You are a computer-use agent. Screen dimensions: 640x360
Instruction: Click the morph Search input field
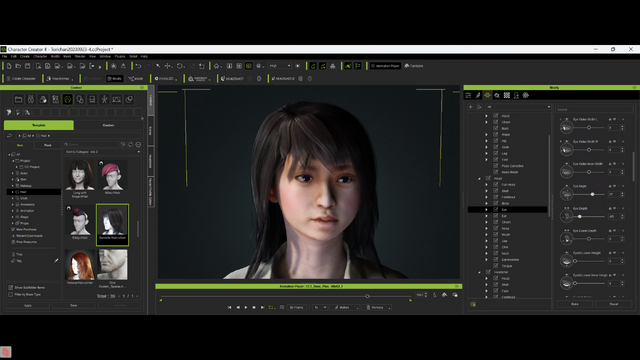pos(595,109)
